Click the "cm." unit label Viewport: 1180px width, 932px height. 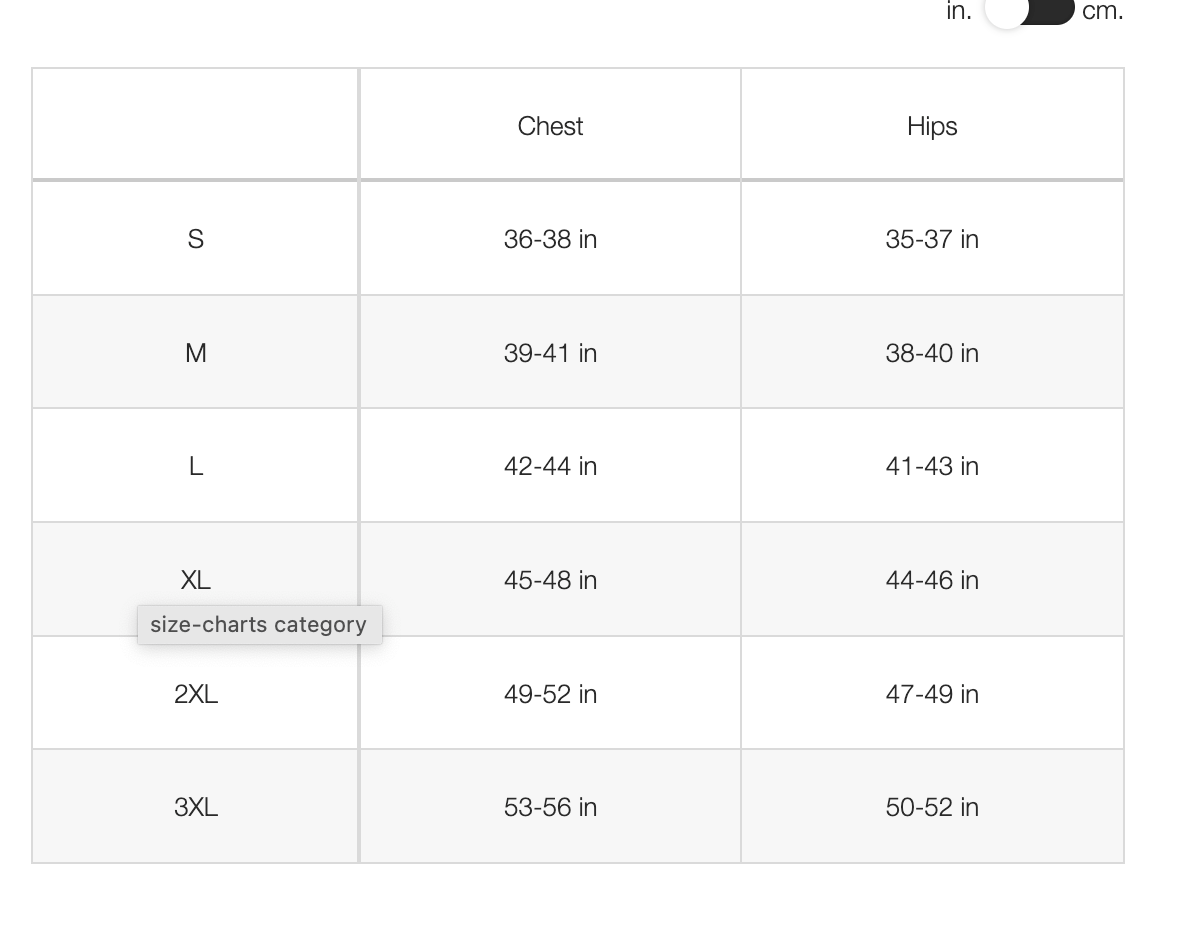click(x=1102, y=11)
